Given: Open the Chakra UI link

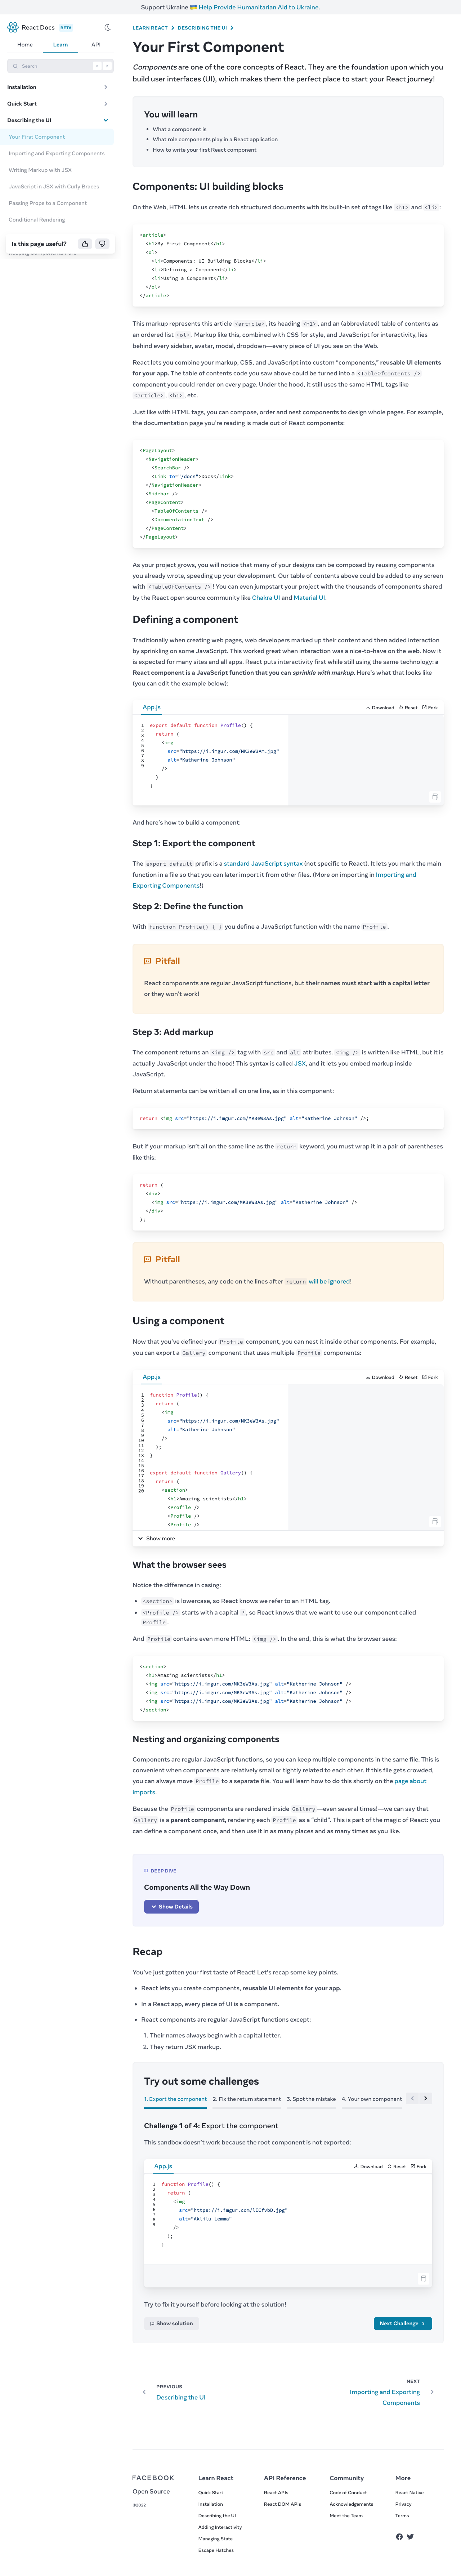Looking at the screenshot, I should click(x=266, y=598).
